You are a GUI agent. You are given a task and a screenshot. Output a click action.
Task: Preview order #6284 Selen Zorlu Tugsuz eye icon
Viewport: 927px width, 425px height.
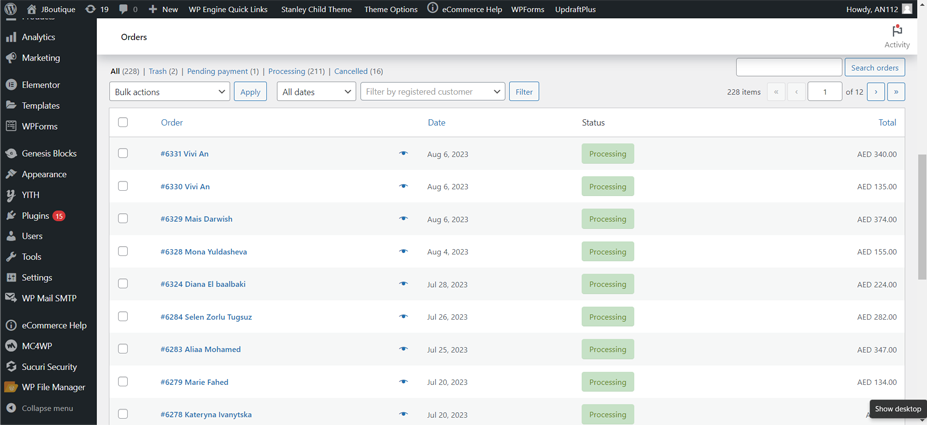403,316
